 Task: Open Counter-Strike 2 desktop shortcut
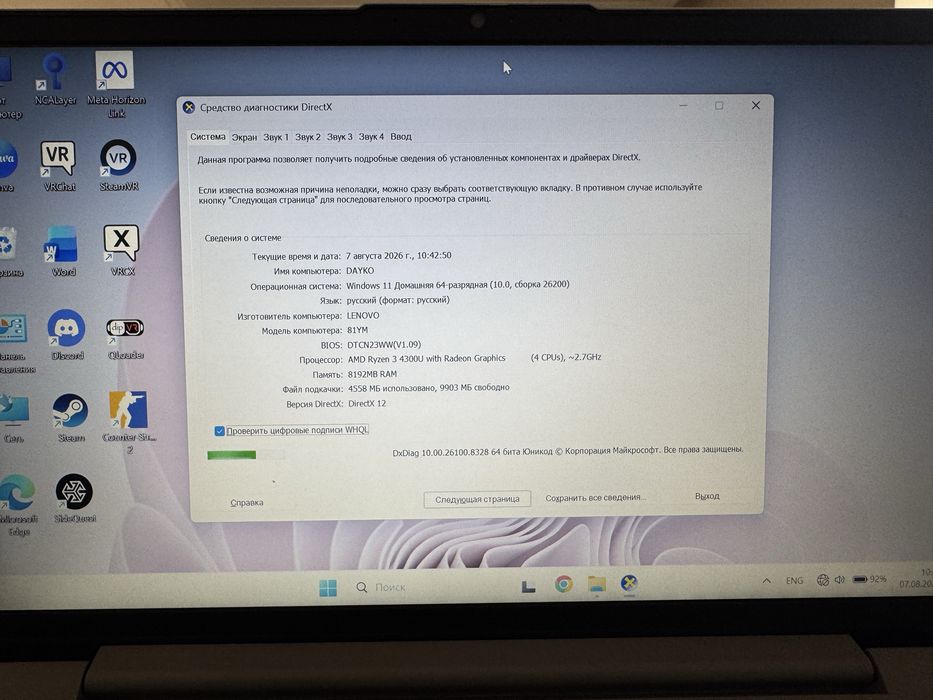tap(129, 421)
